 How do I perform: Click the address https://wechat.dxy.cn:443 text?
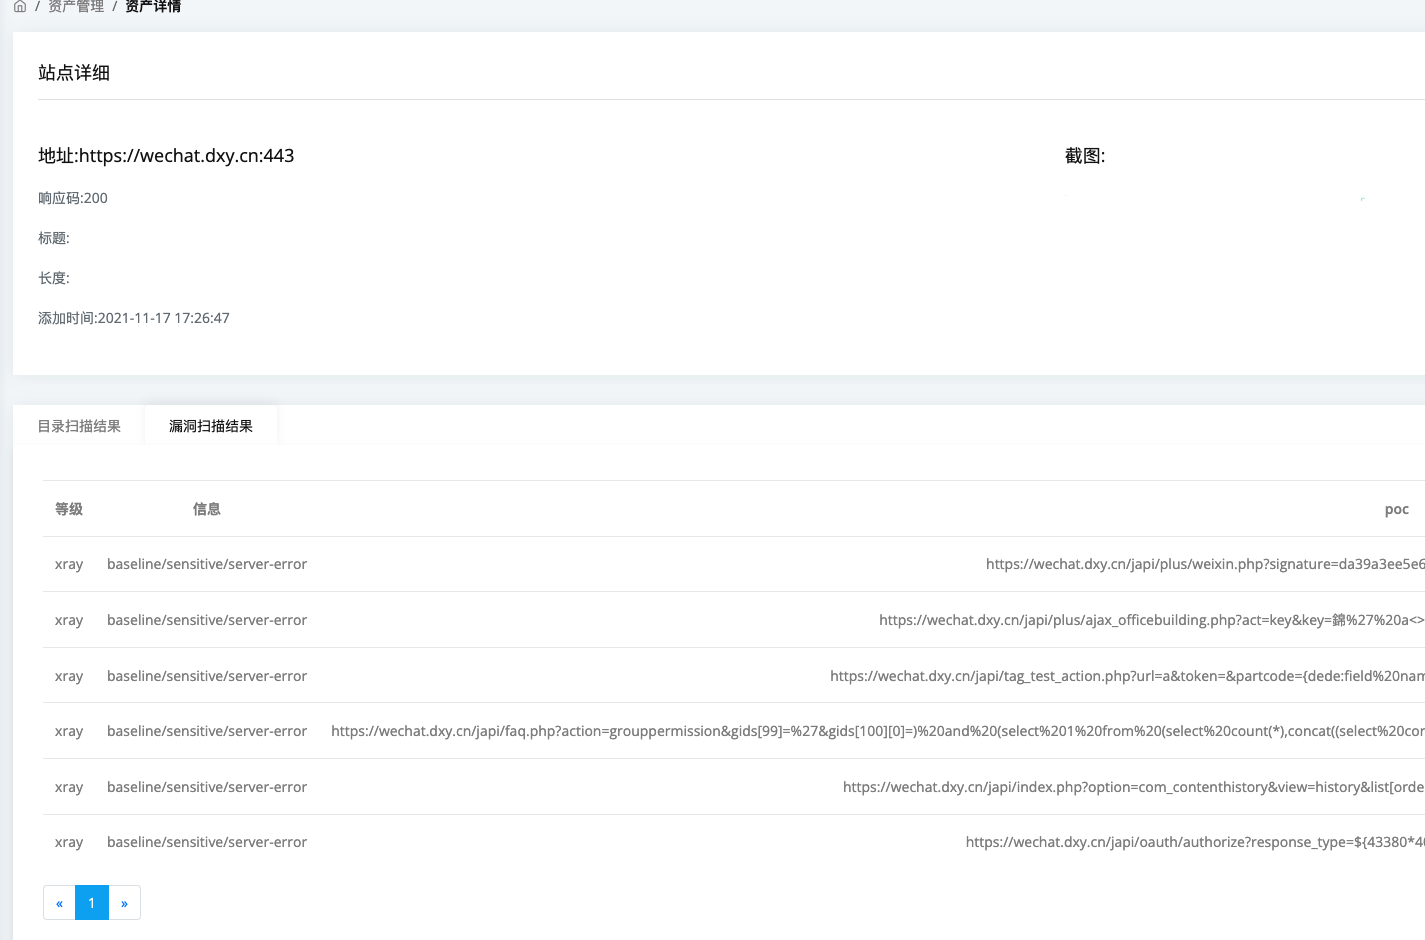click(166, 156)
